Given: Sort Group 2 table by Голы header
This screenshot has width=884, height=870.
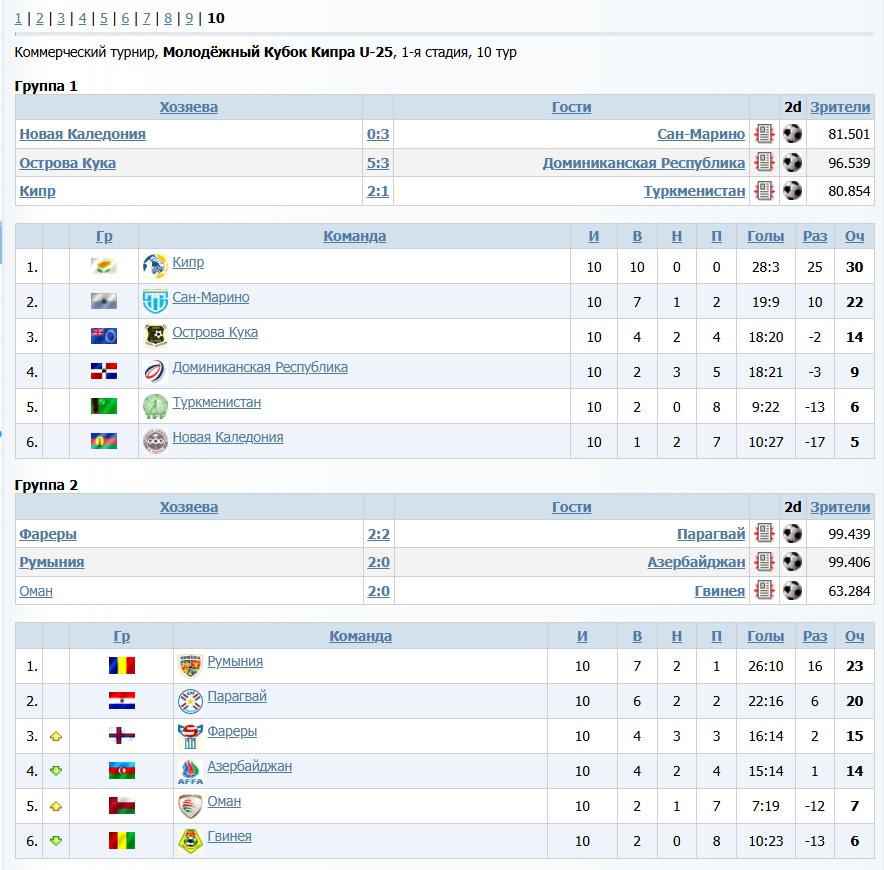Looking at the screenshot, I should [x=765, y=636].
